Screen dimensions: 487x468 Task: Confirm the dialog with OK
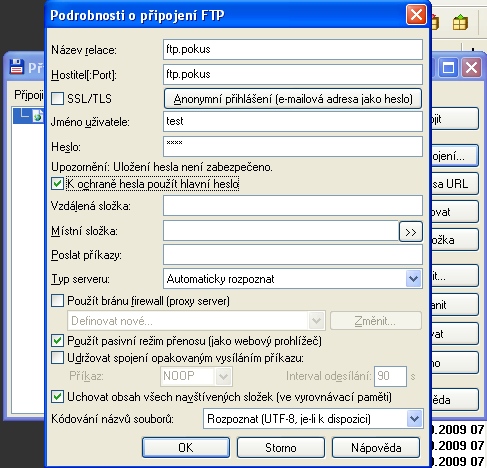pos(186,448)
